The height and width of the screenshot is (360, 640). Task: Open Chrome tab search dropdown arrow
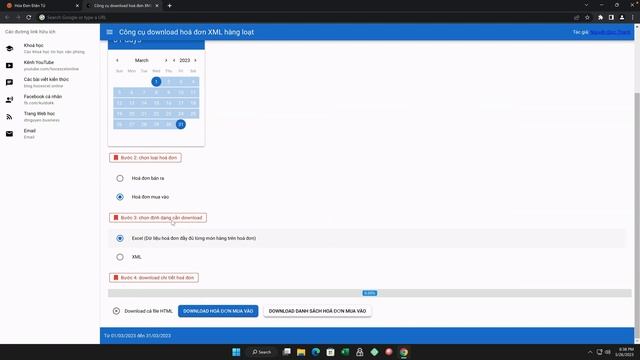pos(587,5)
